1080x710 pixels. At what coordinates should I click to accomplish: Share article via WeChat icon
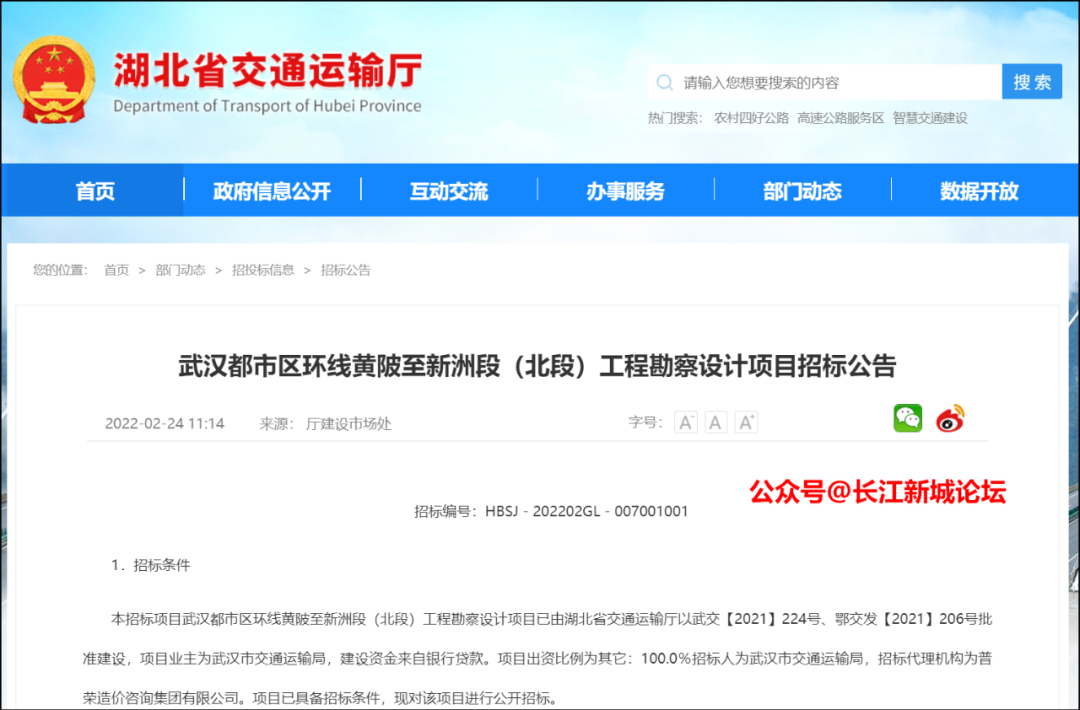tap(908, 419)
